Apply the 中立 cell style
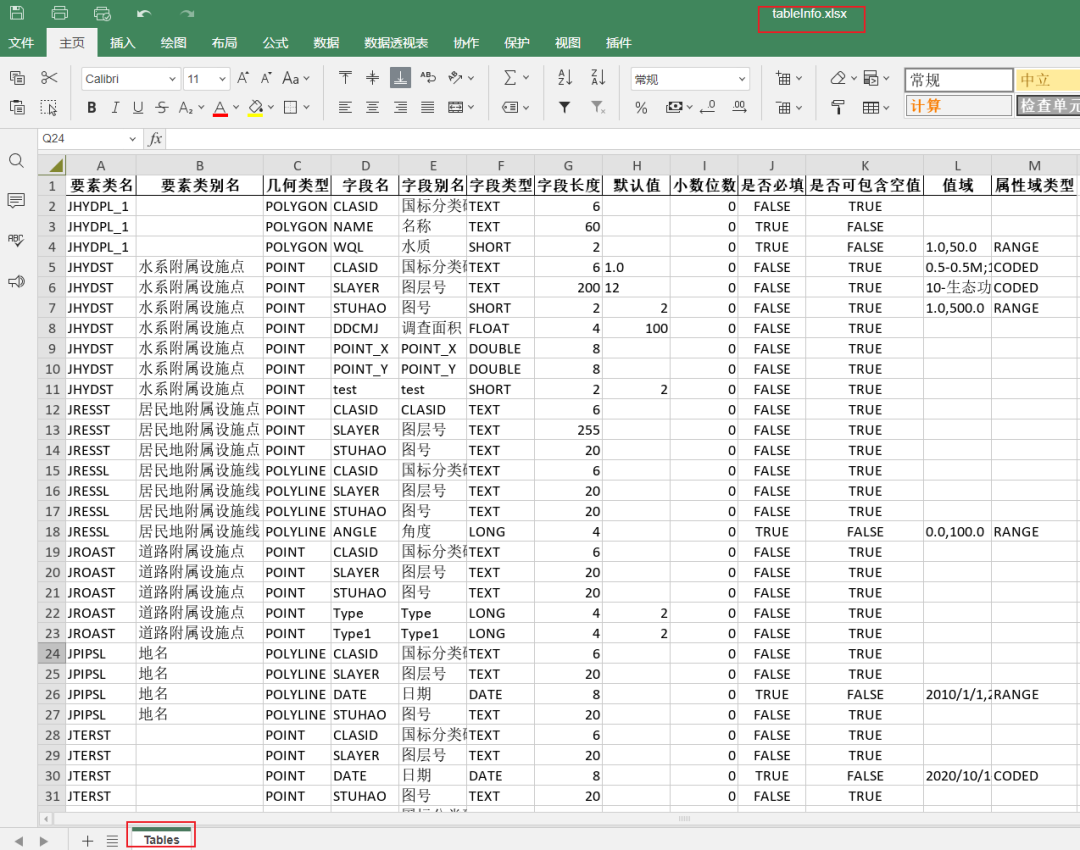This screenshot has width=1080, height=850. tap(1048, 80)
